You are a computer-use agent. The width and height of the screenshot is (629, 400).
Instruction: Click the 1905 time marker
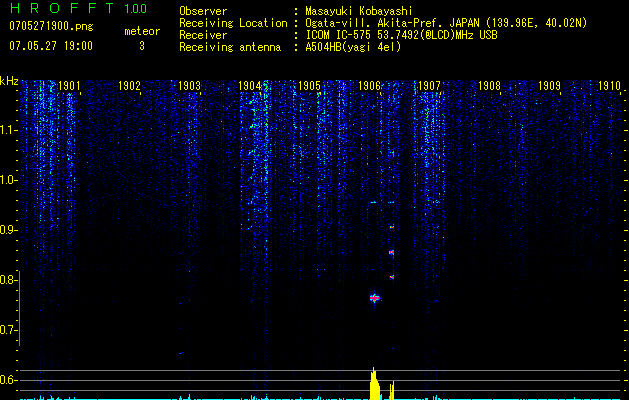tap(309, 86)
